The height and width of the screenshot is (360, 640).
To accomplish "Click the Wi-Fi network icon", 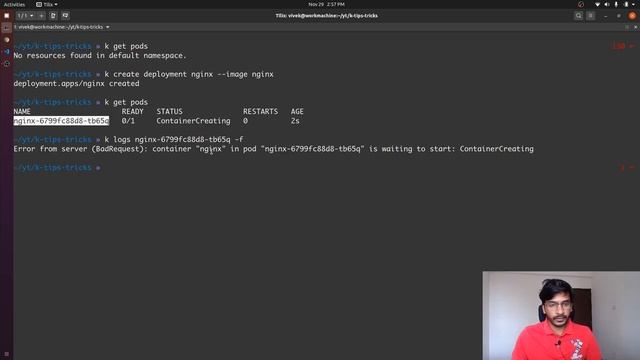I will coord(598,4).
